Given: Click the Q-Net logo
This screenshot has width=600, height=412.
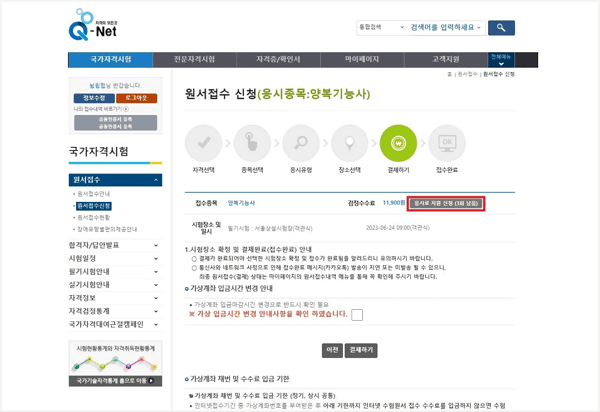Looking at the screenshot, I should pyautogui.click(x=93, y=24).
